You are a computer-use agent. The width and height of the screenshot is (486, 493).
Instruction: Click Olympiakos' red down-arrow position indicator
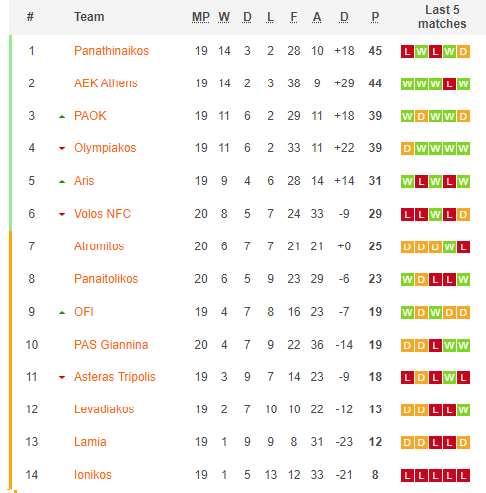click(x=62, y=148)
